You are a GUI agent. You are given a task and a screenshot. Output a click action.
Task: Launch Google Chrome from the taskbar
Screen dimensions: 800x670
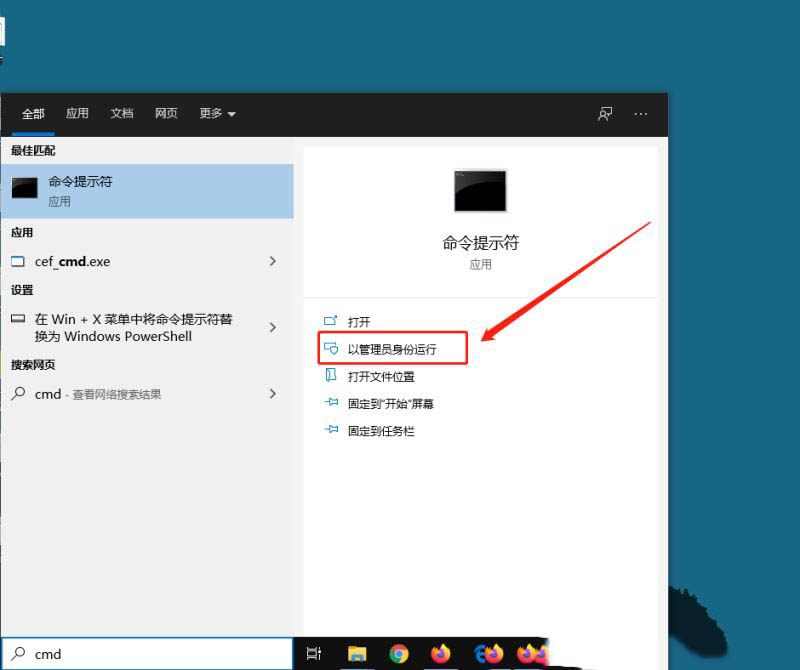pyautogui.click(x=399, y=654)
